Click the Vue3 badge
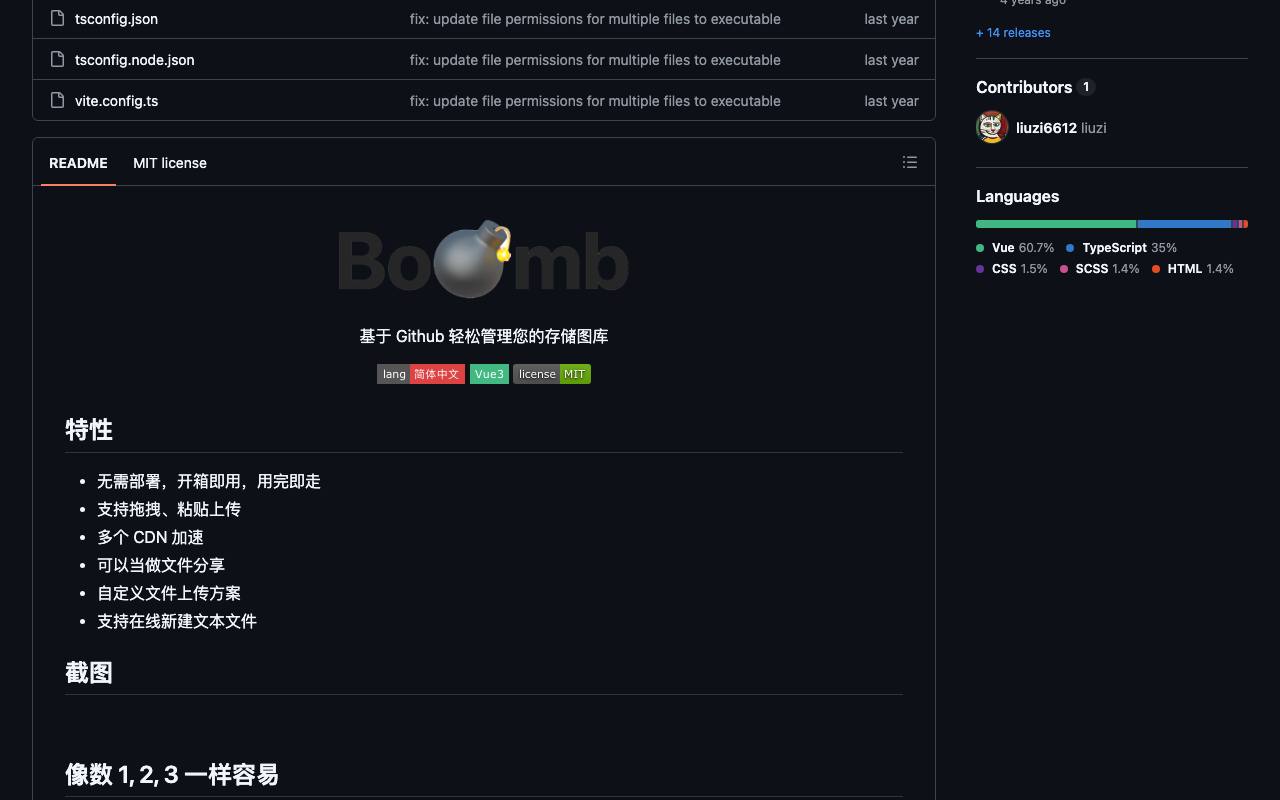Image resolution: width=1280 pixels, height=800 pixels. tap(489, 374)
